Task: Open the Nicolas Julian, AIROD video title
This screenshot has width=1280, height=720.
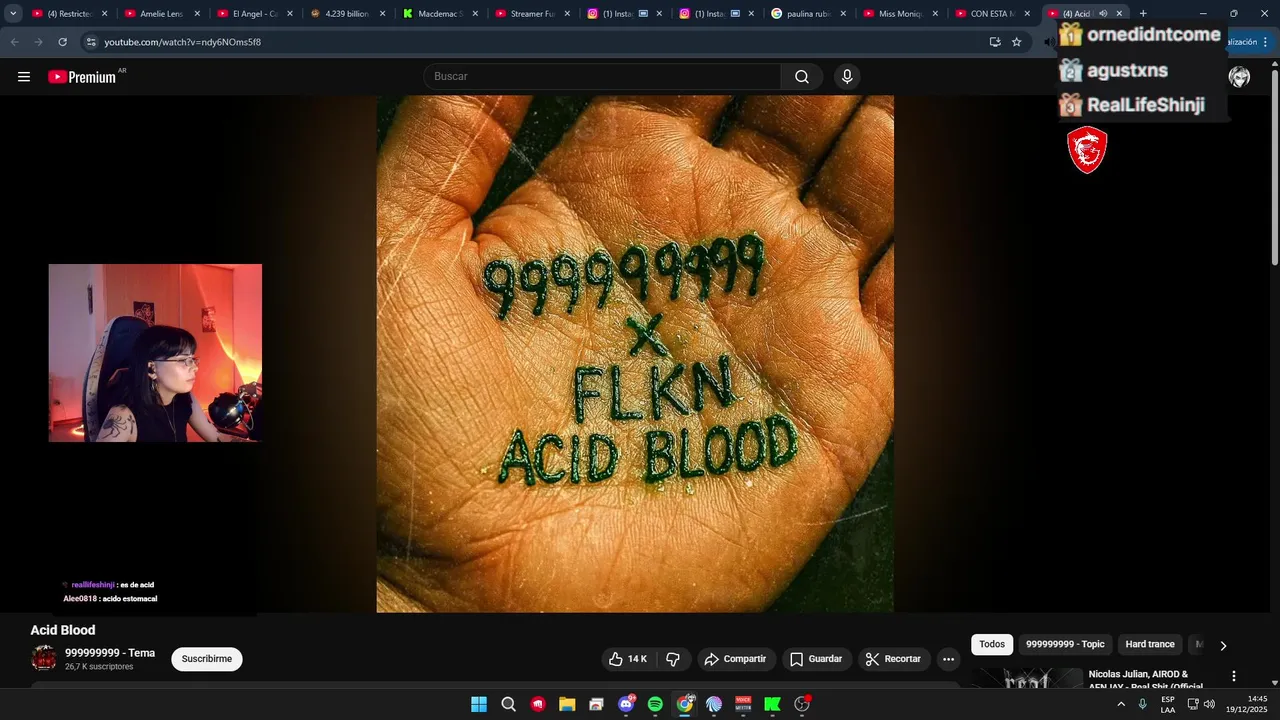Action: [1145, 680]
